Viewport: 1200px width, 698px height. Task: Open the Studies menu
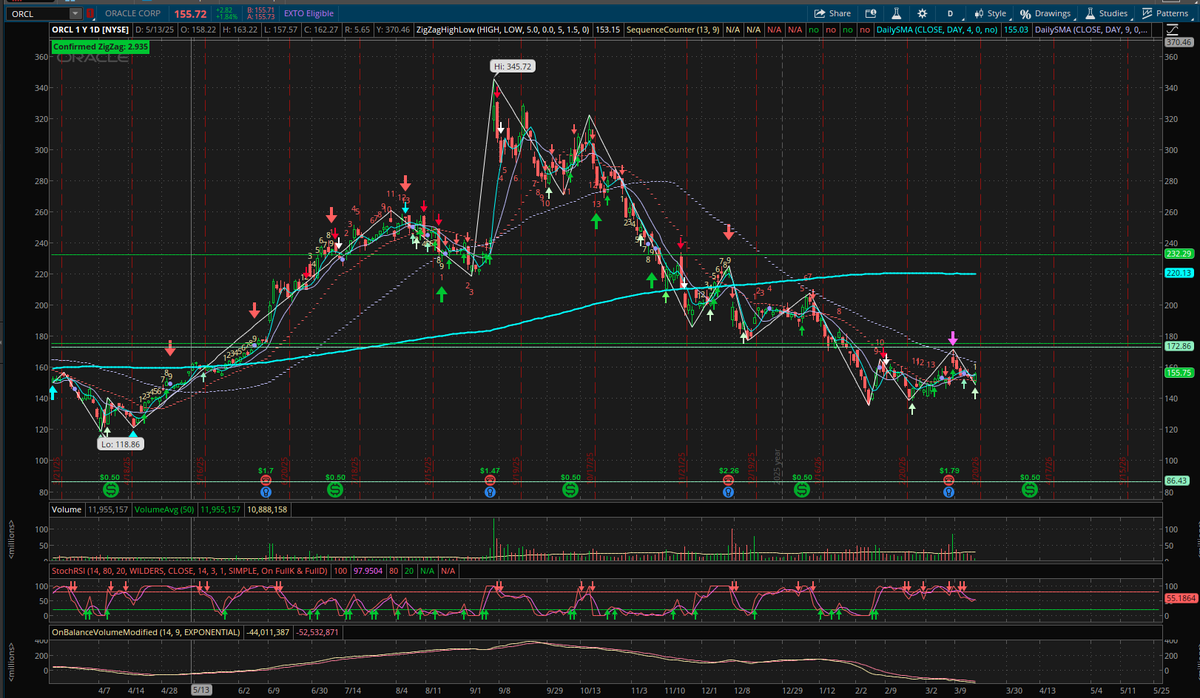[x=1106, y=14]
